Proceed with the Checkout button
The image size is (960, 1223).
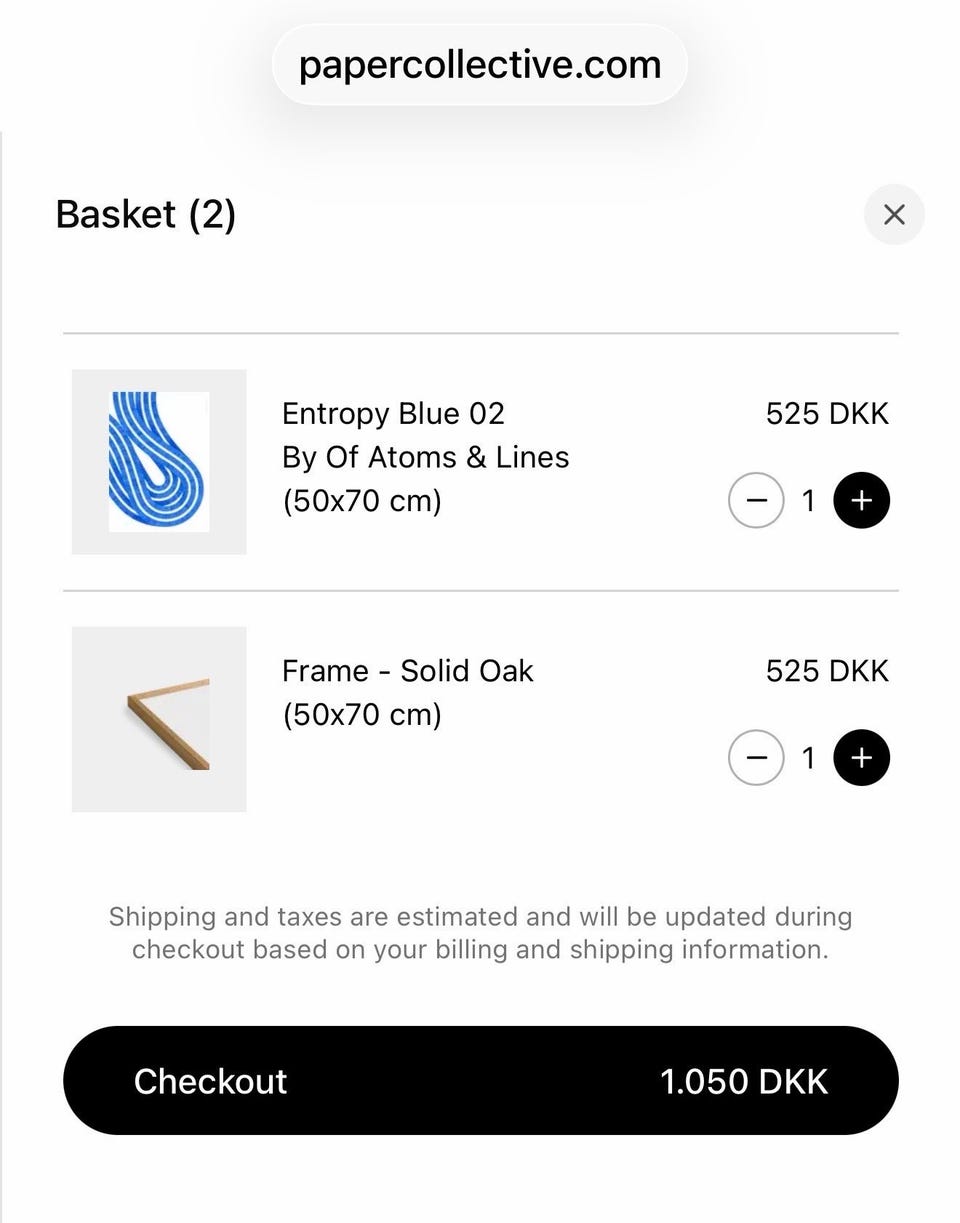point(481,1080)
